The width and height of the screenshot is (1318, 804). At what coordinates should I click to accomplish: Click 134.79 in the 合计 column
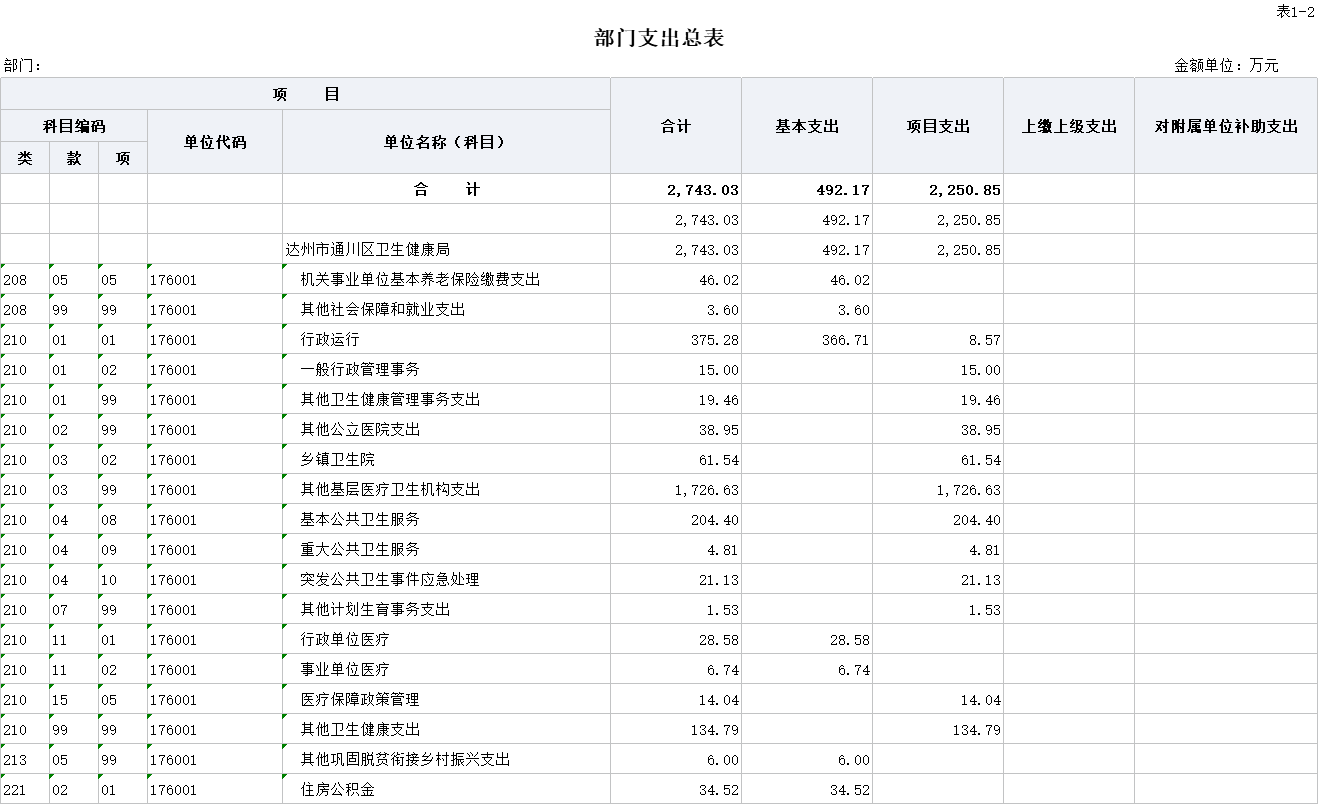(715, 730)
